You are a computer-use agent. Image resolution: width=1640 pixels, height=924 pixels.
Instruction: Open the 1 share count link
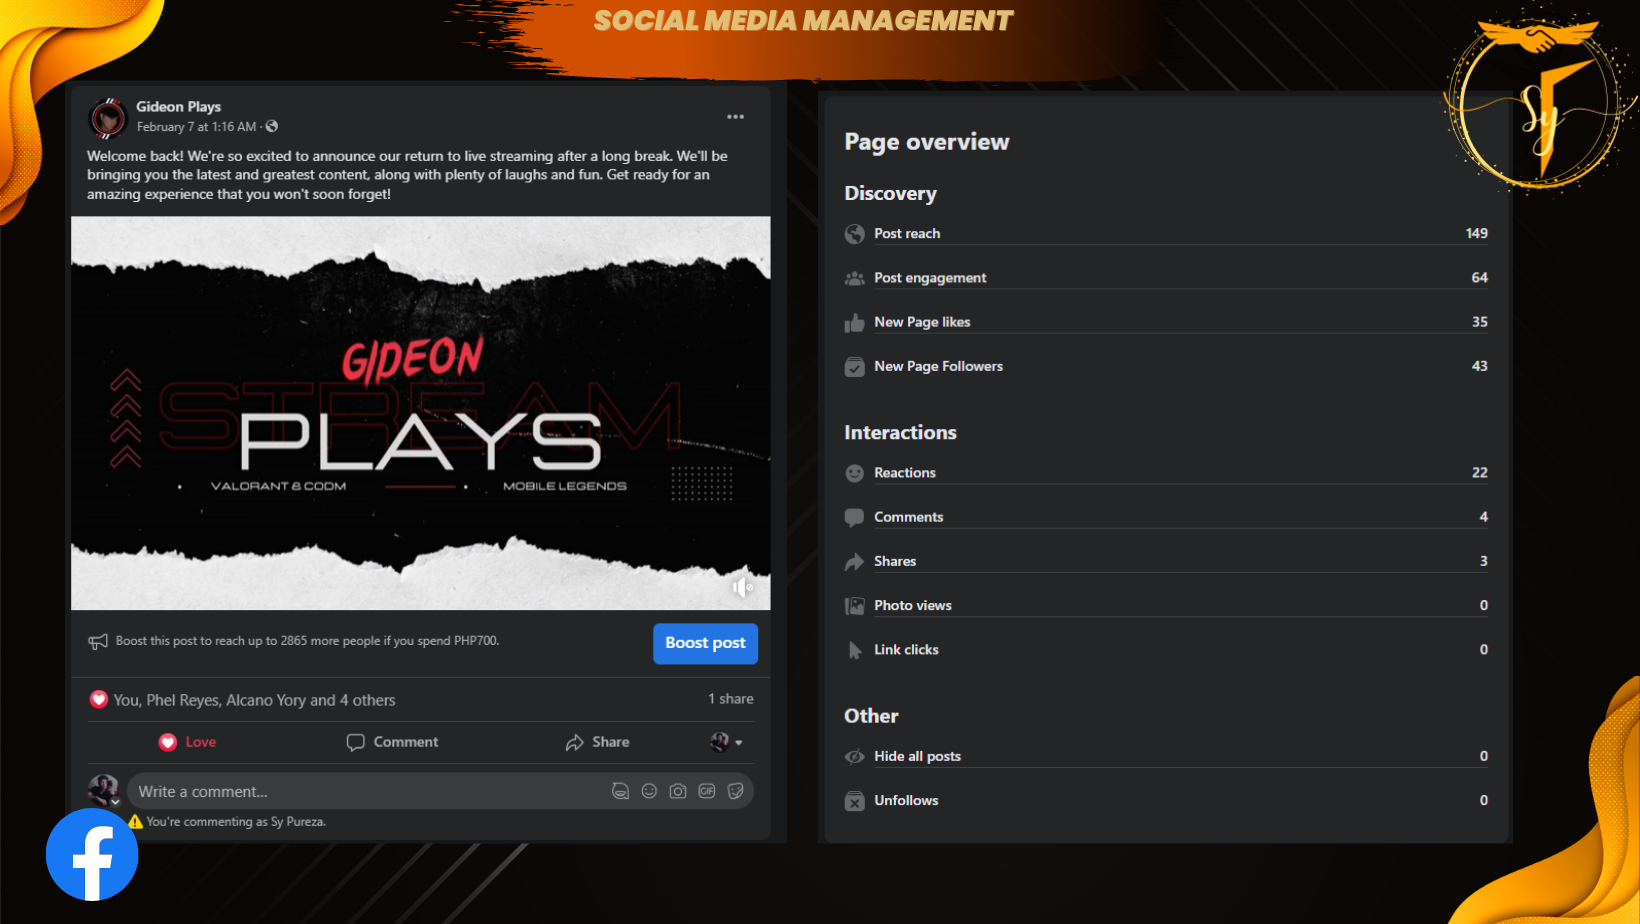pos(731,699)
